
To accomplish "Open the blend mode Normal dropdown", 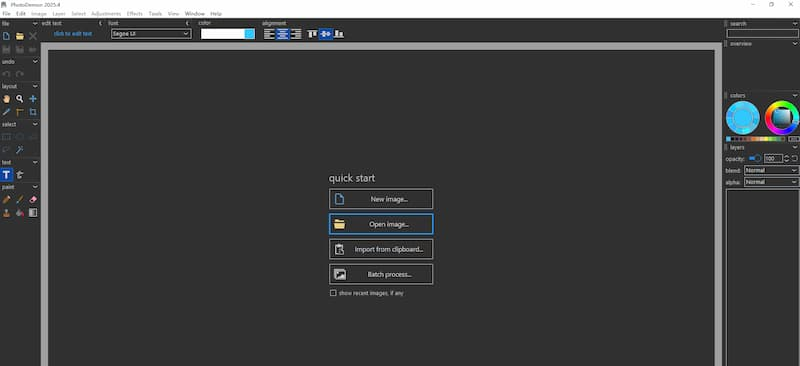I will click(x=771, y=170).
